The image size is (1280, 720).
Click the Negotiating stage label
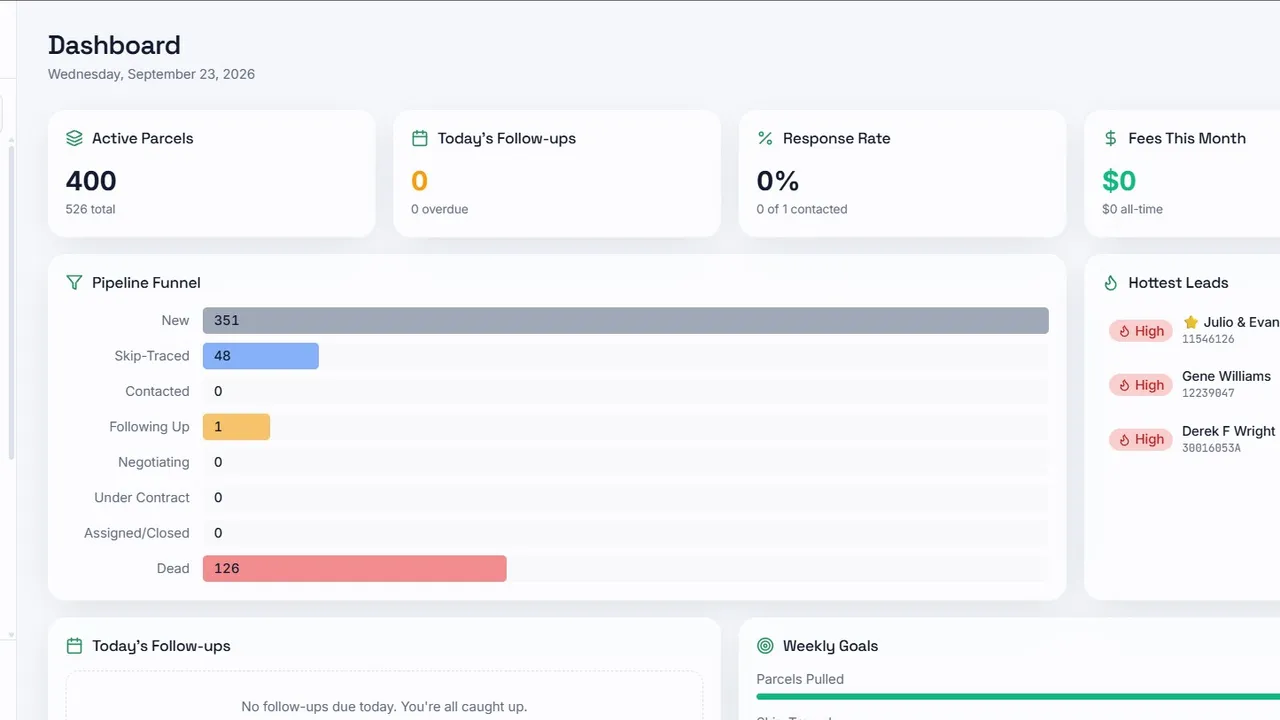coord(154,463)
